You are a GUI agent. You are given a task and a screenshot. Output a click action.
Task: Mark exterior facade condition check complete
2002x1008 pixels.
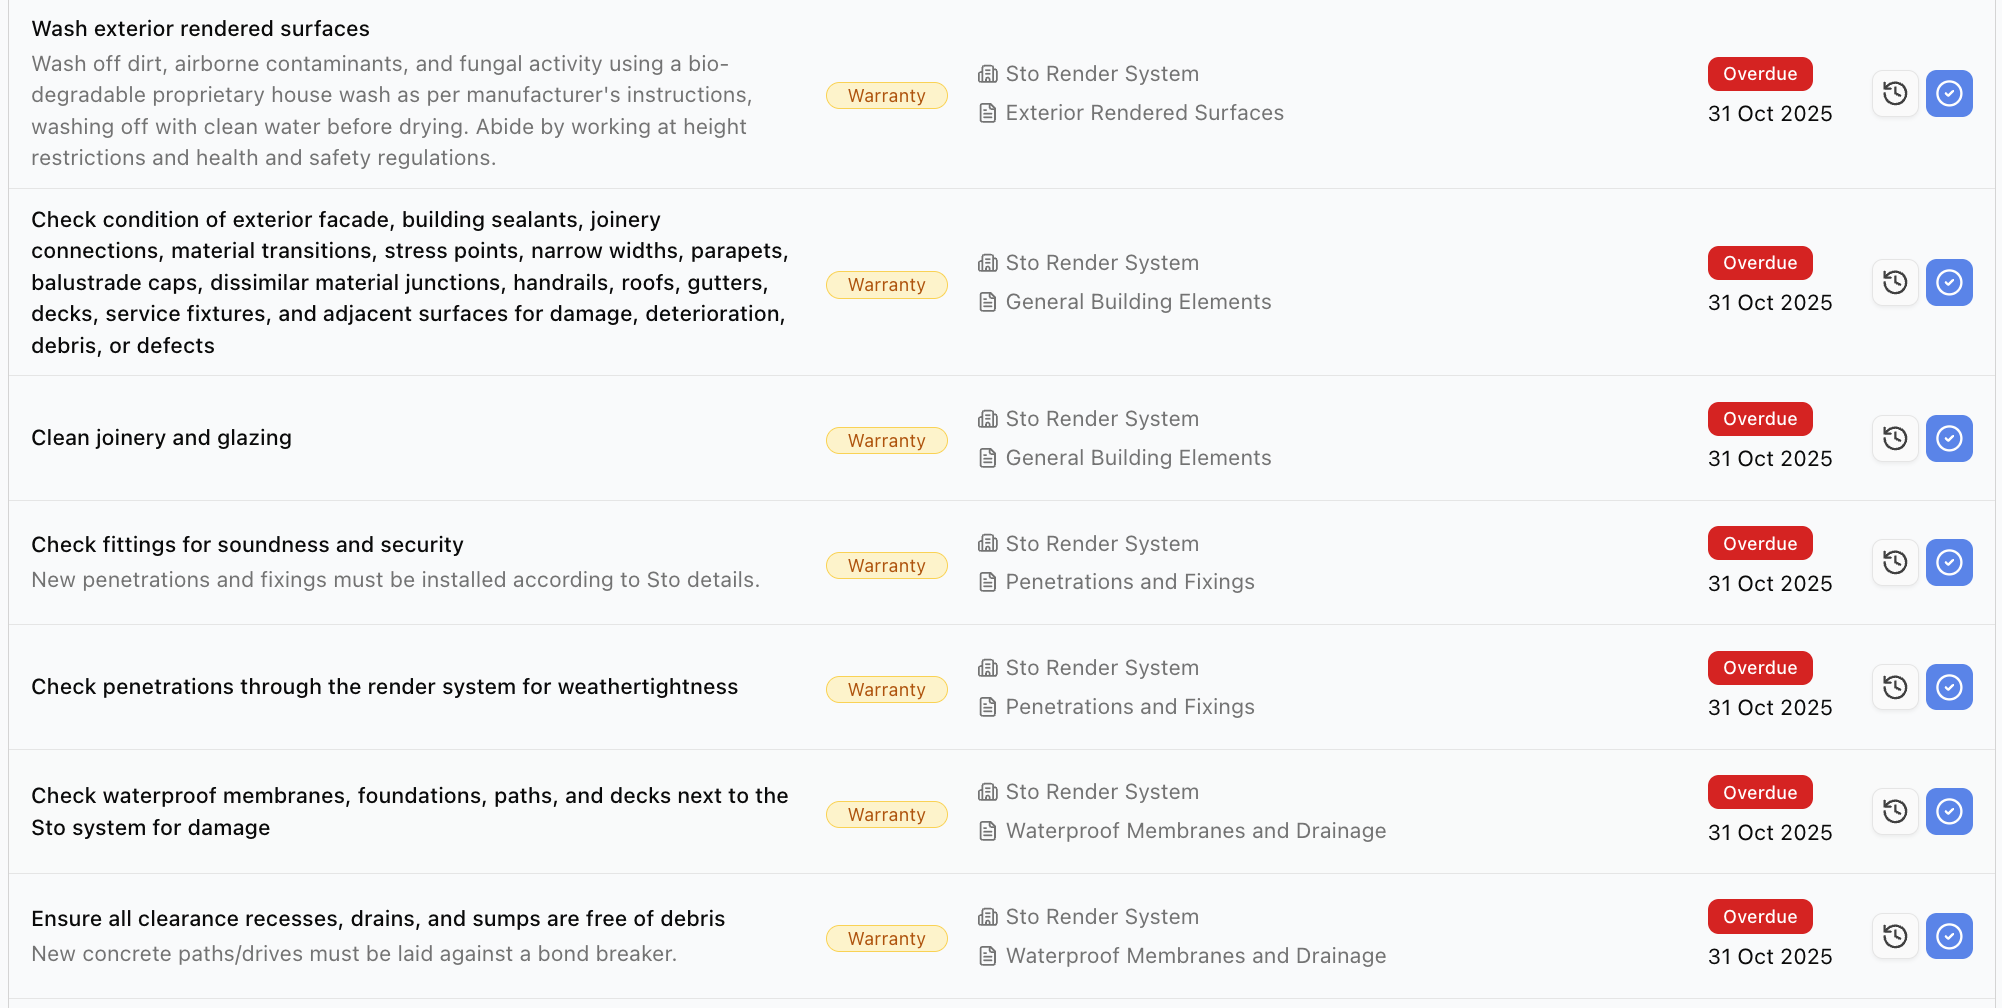[1949, 282]
